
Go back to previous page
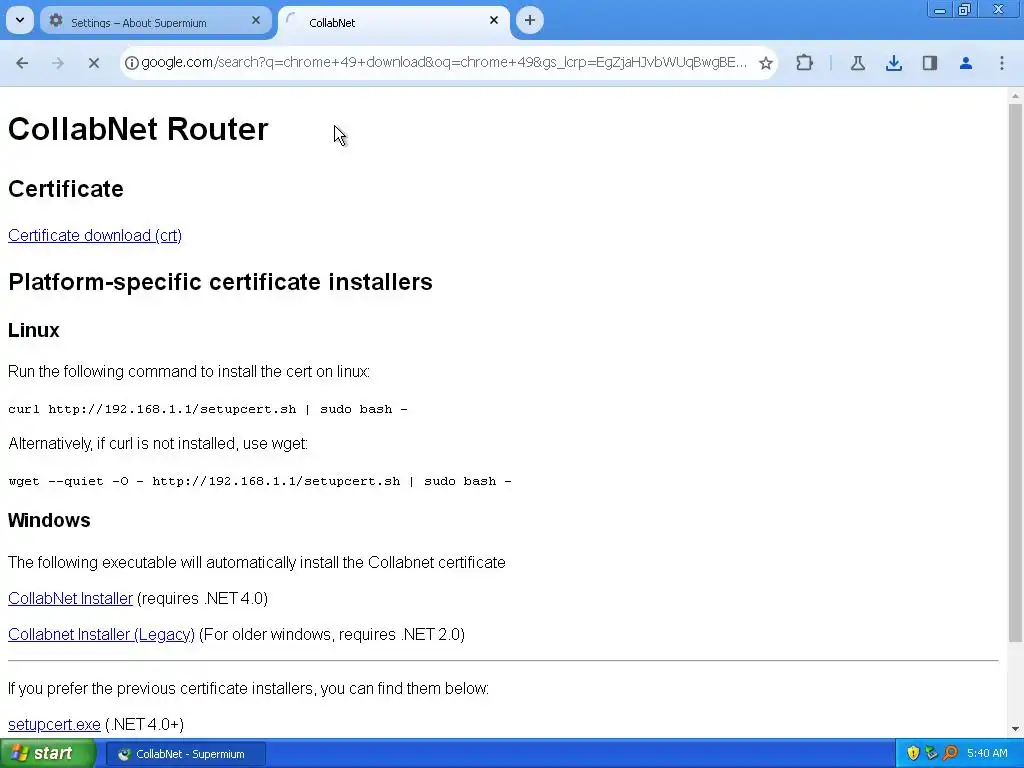[x=22, y=63]
